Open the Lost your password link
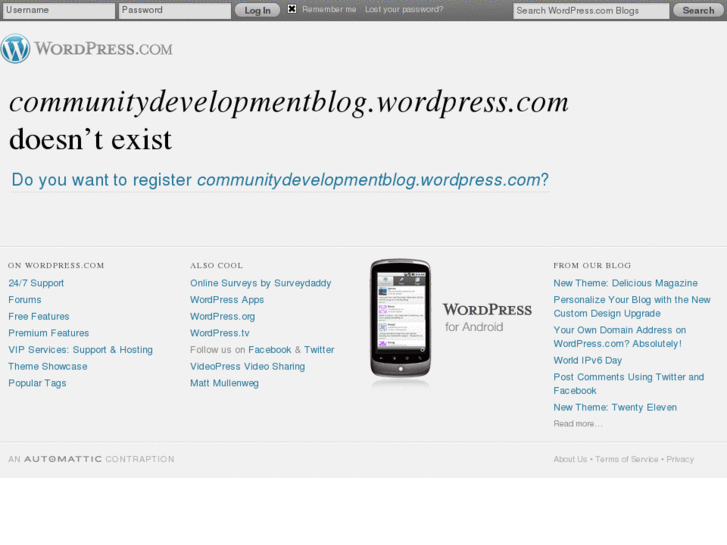727x545 pixels. 404,9
